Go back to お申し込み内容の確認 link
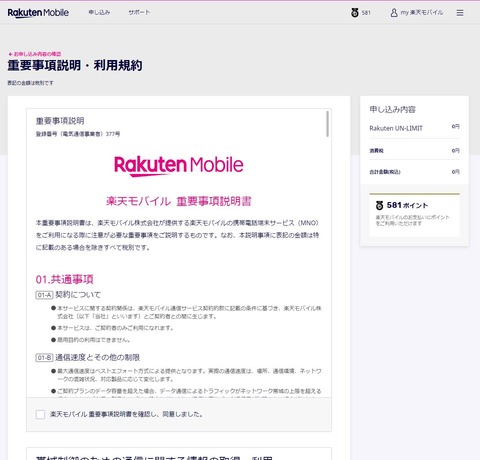This screenshot has width=480, height=460. [x=37, y=54]
